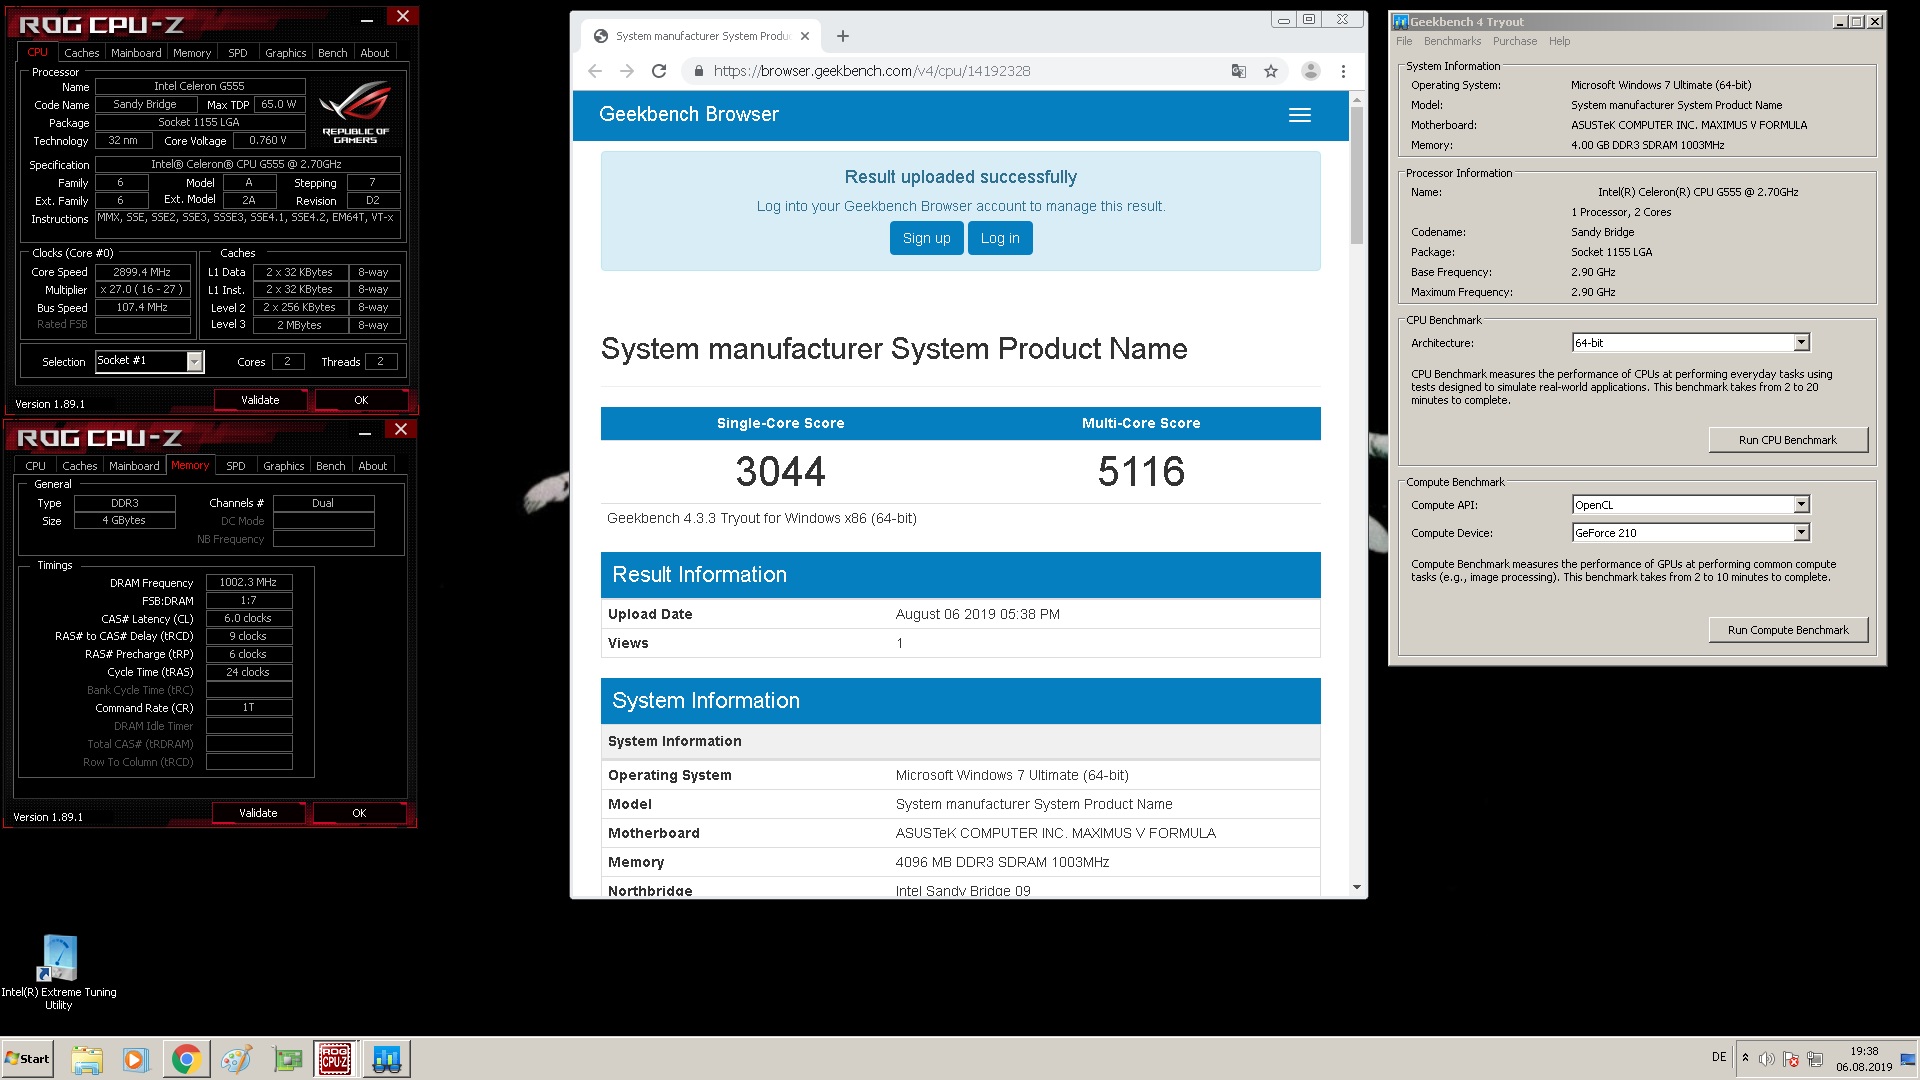1920x1080 pixels.
Task: Open the SPD tab in top CPU-Z window
Action: click(237, 53)
